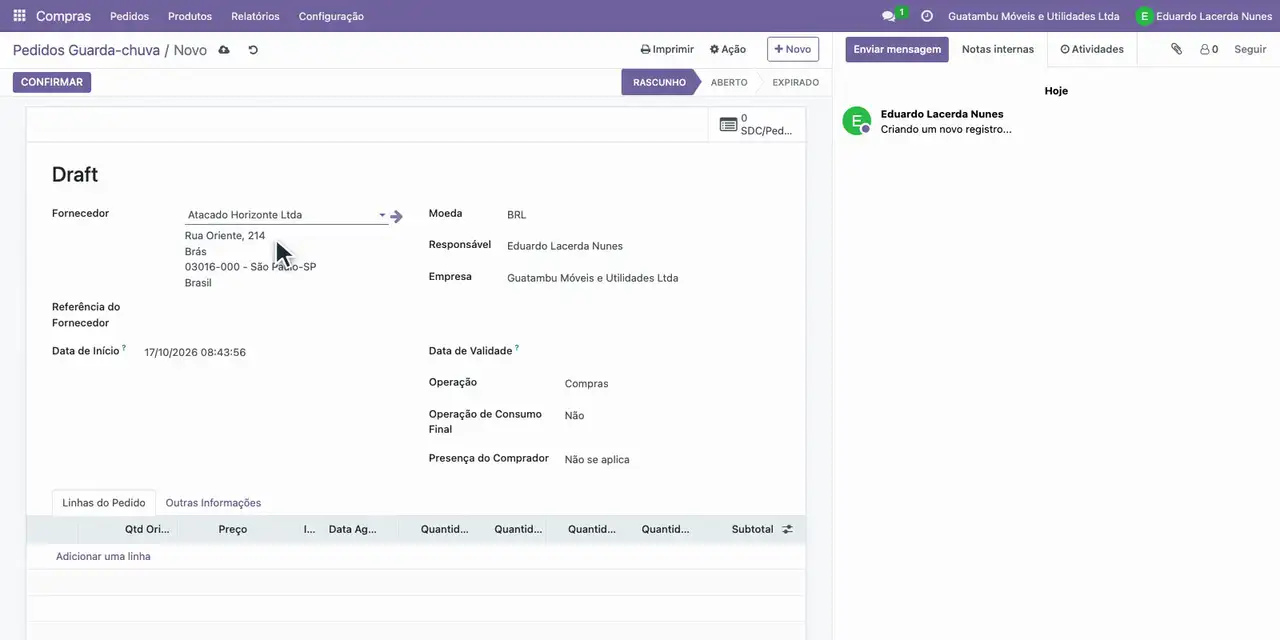Screen dimensions: 1280x640
Task: Go back to Pedidos Guarda-chuva breadcrumb
Action: coord(86,50)
